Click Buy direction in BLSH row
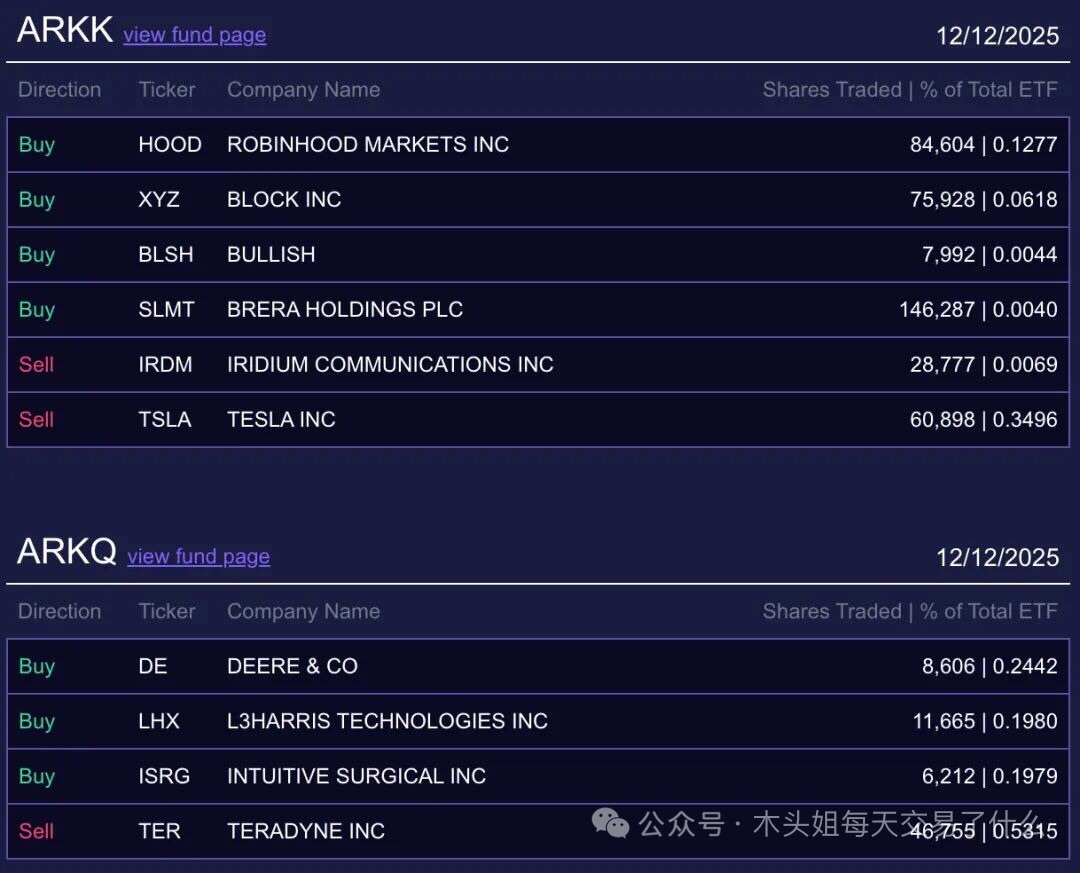 pyautogui.click(x=37, y=255)
